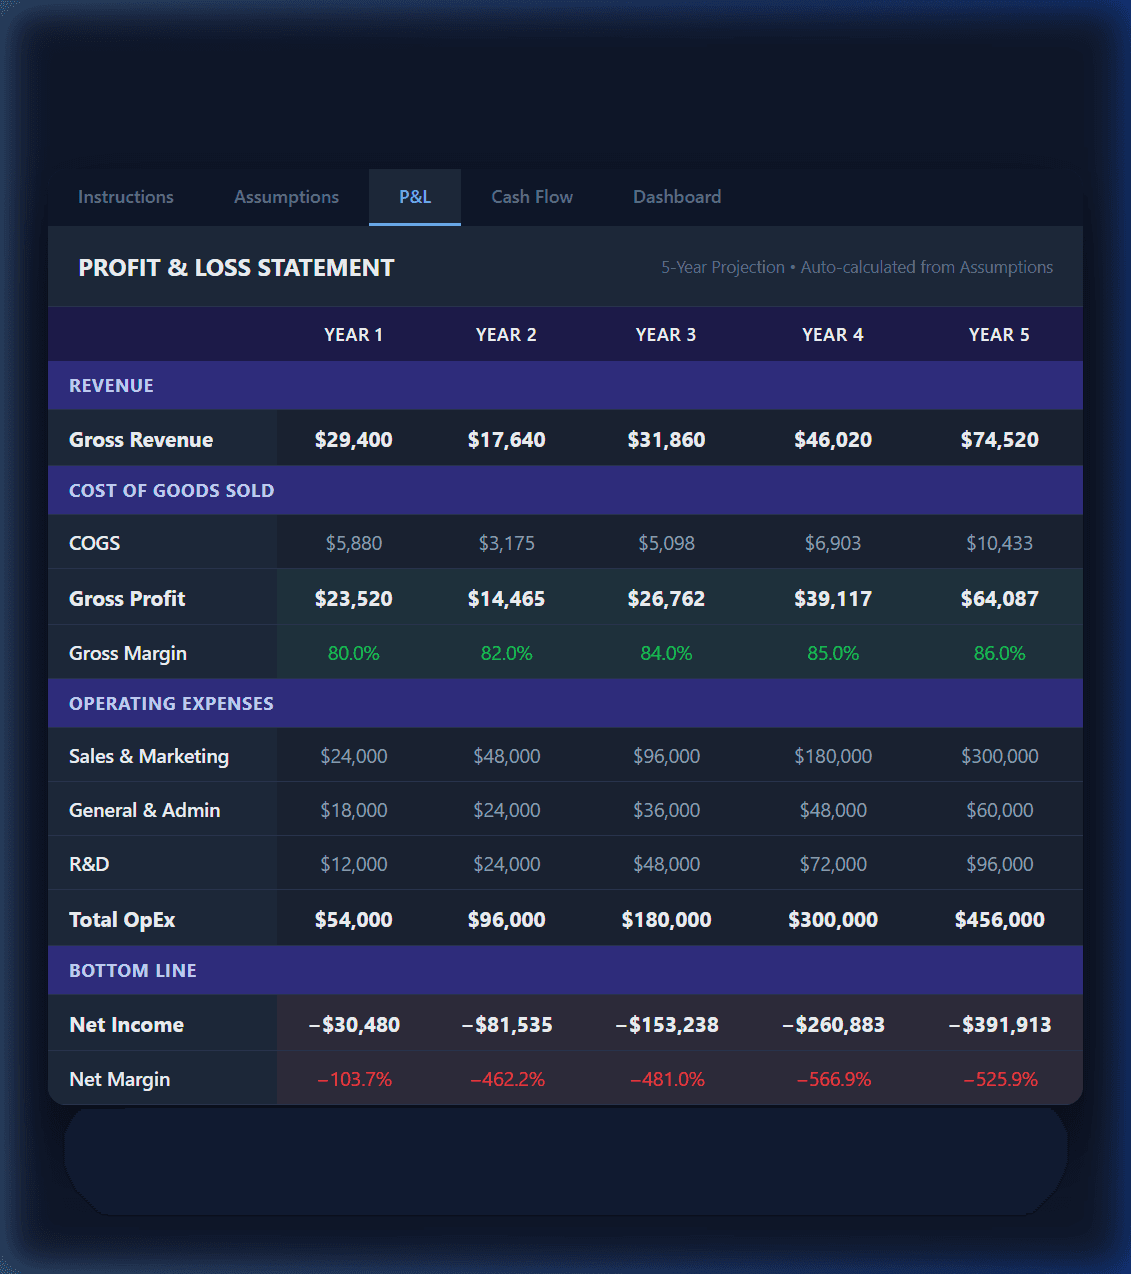Switch to the Instructions tab
This screenshot has height=1274, width=1131.
pos(125,197)
